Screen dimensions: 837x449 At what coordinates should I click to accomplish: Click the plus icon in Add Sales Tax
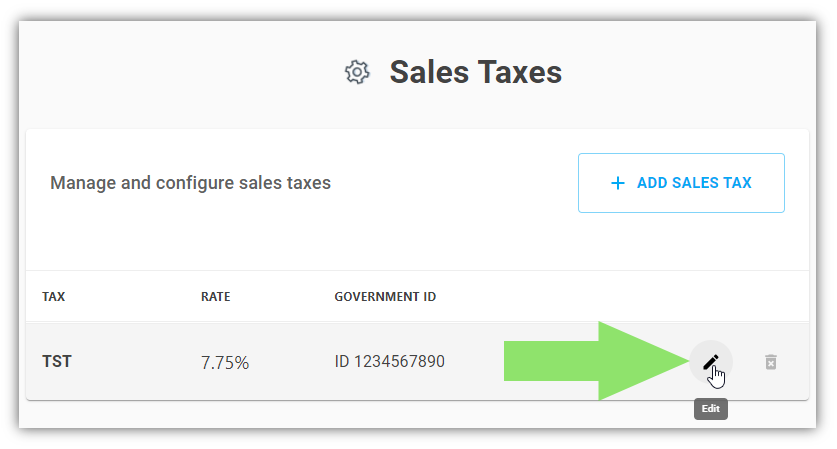point(618,183)
